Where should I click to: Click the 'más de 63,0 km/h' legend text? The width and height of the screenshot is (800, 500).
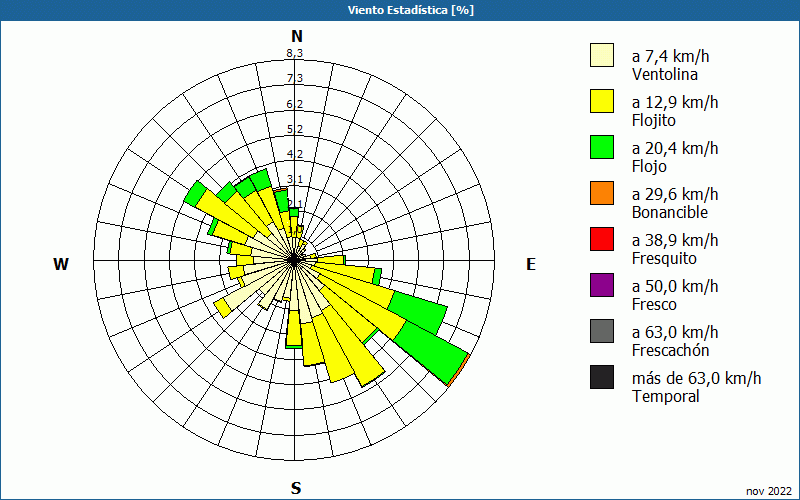point(697,378)
